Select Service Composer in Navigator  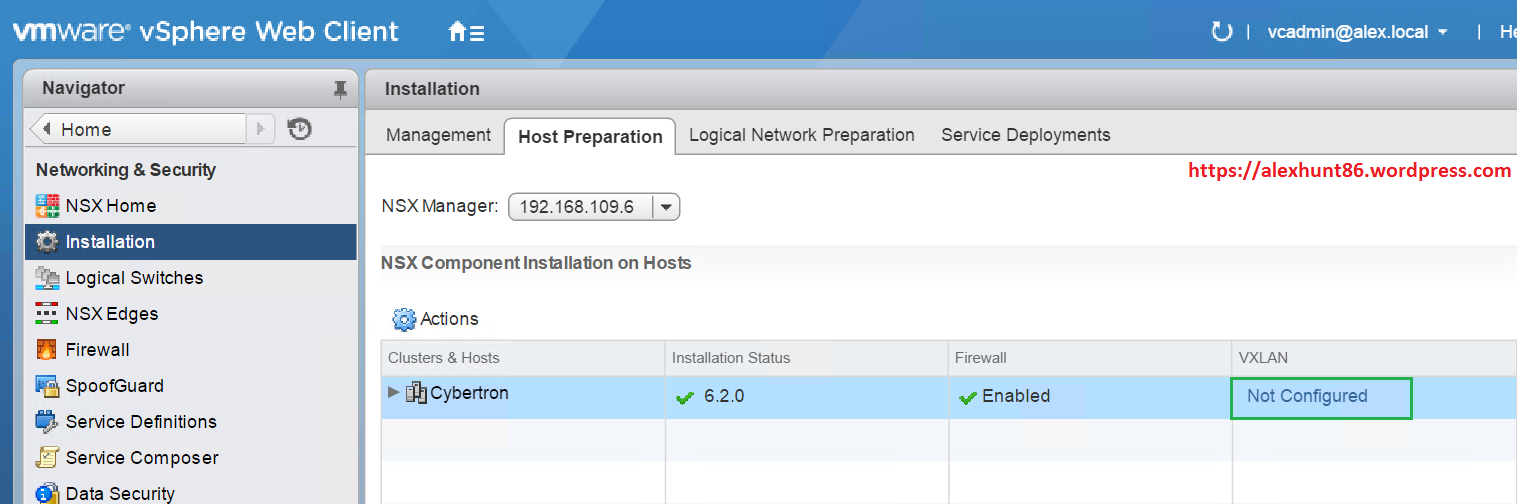pyautogui.click(x=141, y=458)
